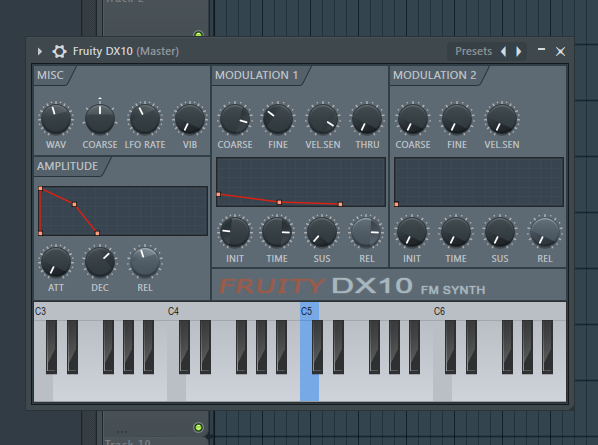Click Modulation 2 FINE knob

tap(457, 119)
